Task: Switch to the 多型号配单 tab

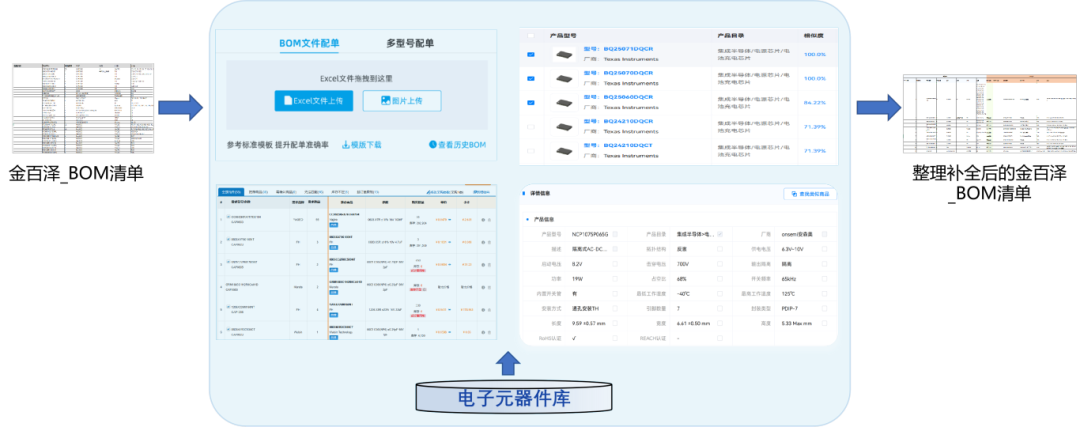Action: [x=410, y=43]
